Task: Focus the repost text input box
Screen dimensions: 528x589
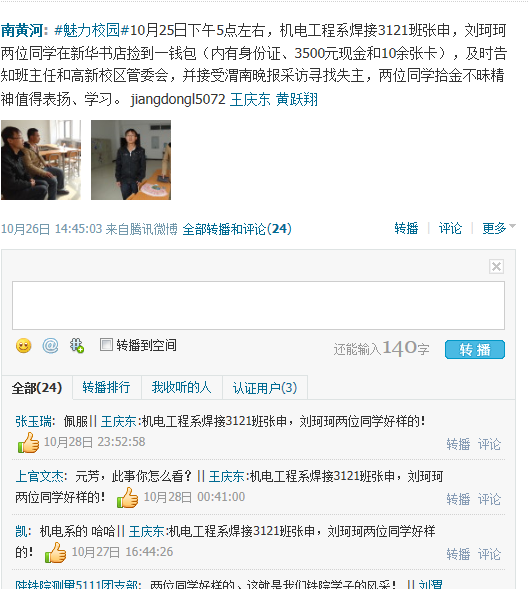Action: [258, 305]
